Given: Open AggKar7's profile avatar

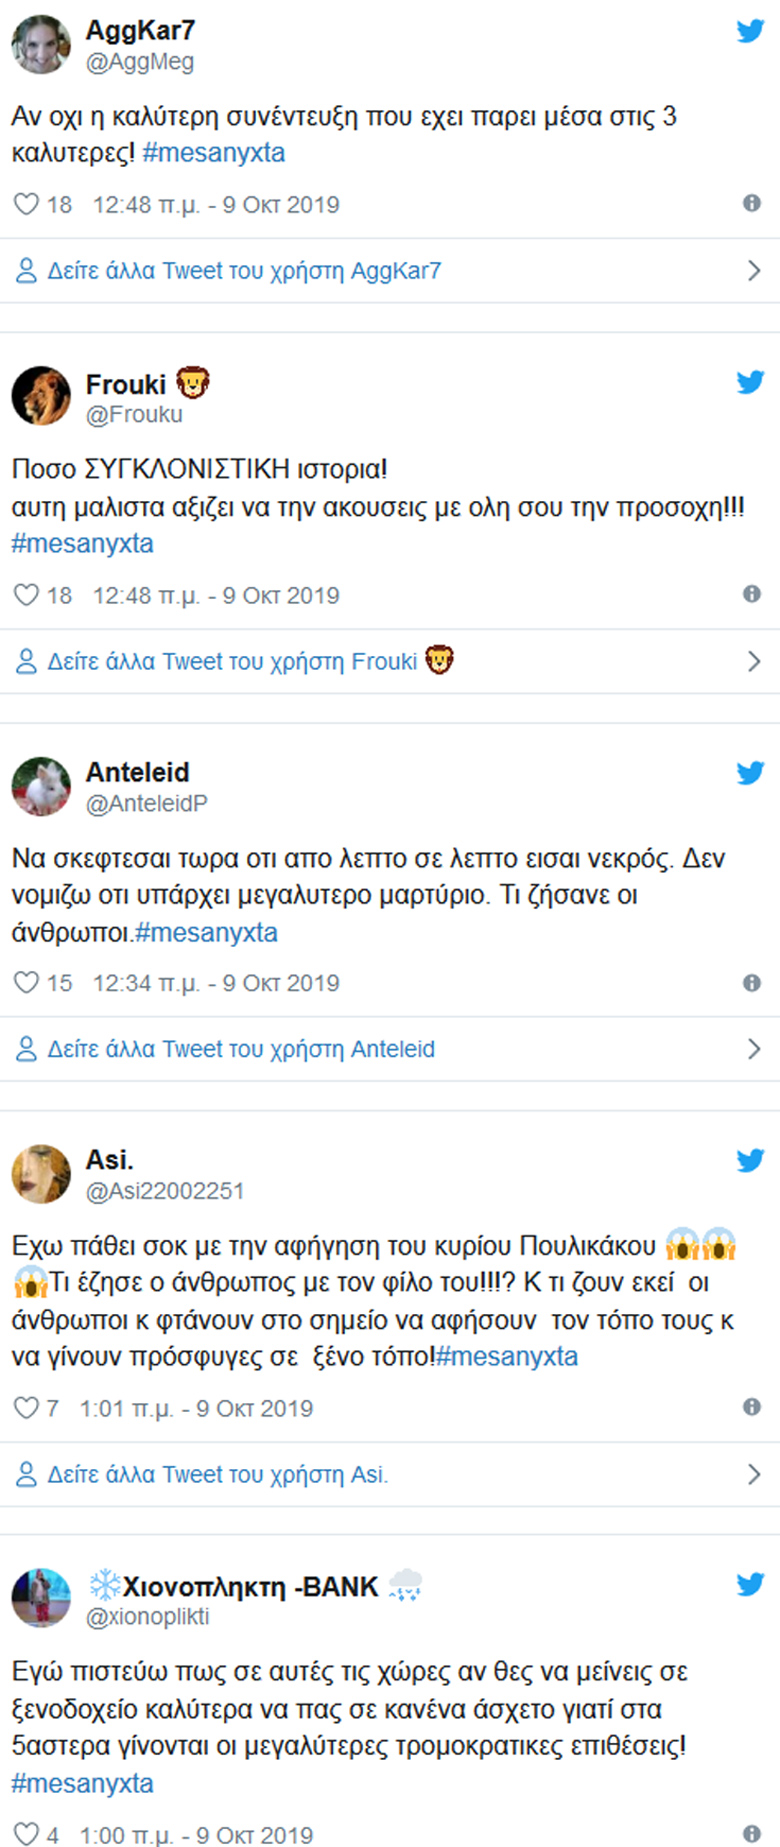Looking at the screenshot, I should point(41,44).
